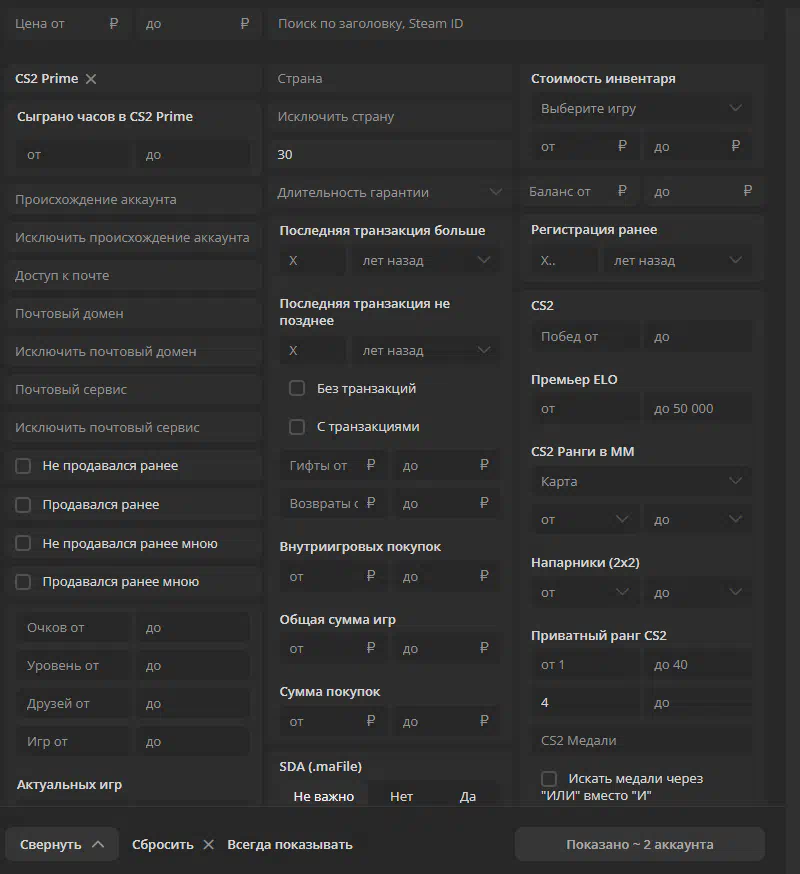Image resolution: width=800 pixels, height=874 pixels.
Task: Open Последняя транзакция больше units dropdown
Action: (x=425, y=260)
